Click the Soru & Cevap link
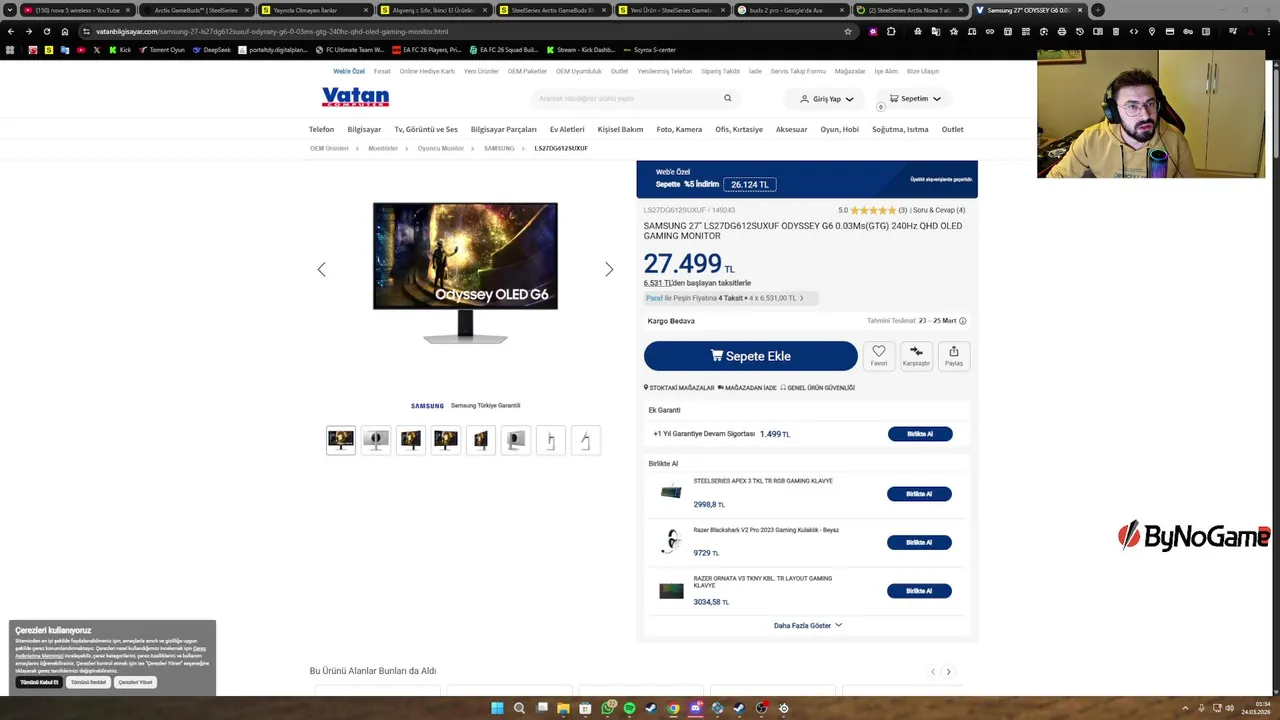This screenshot has width=1280, height=720. (939, 210)
